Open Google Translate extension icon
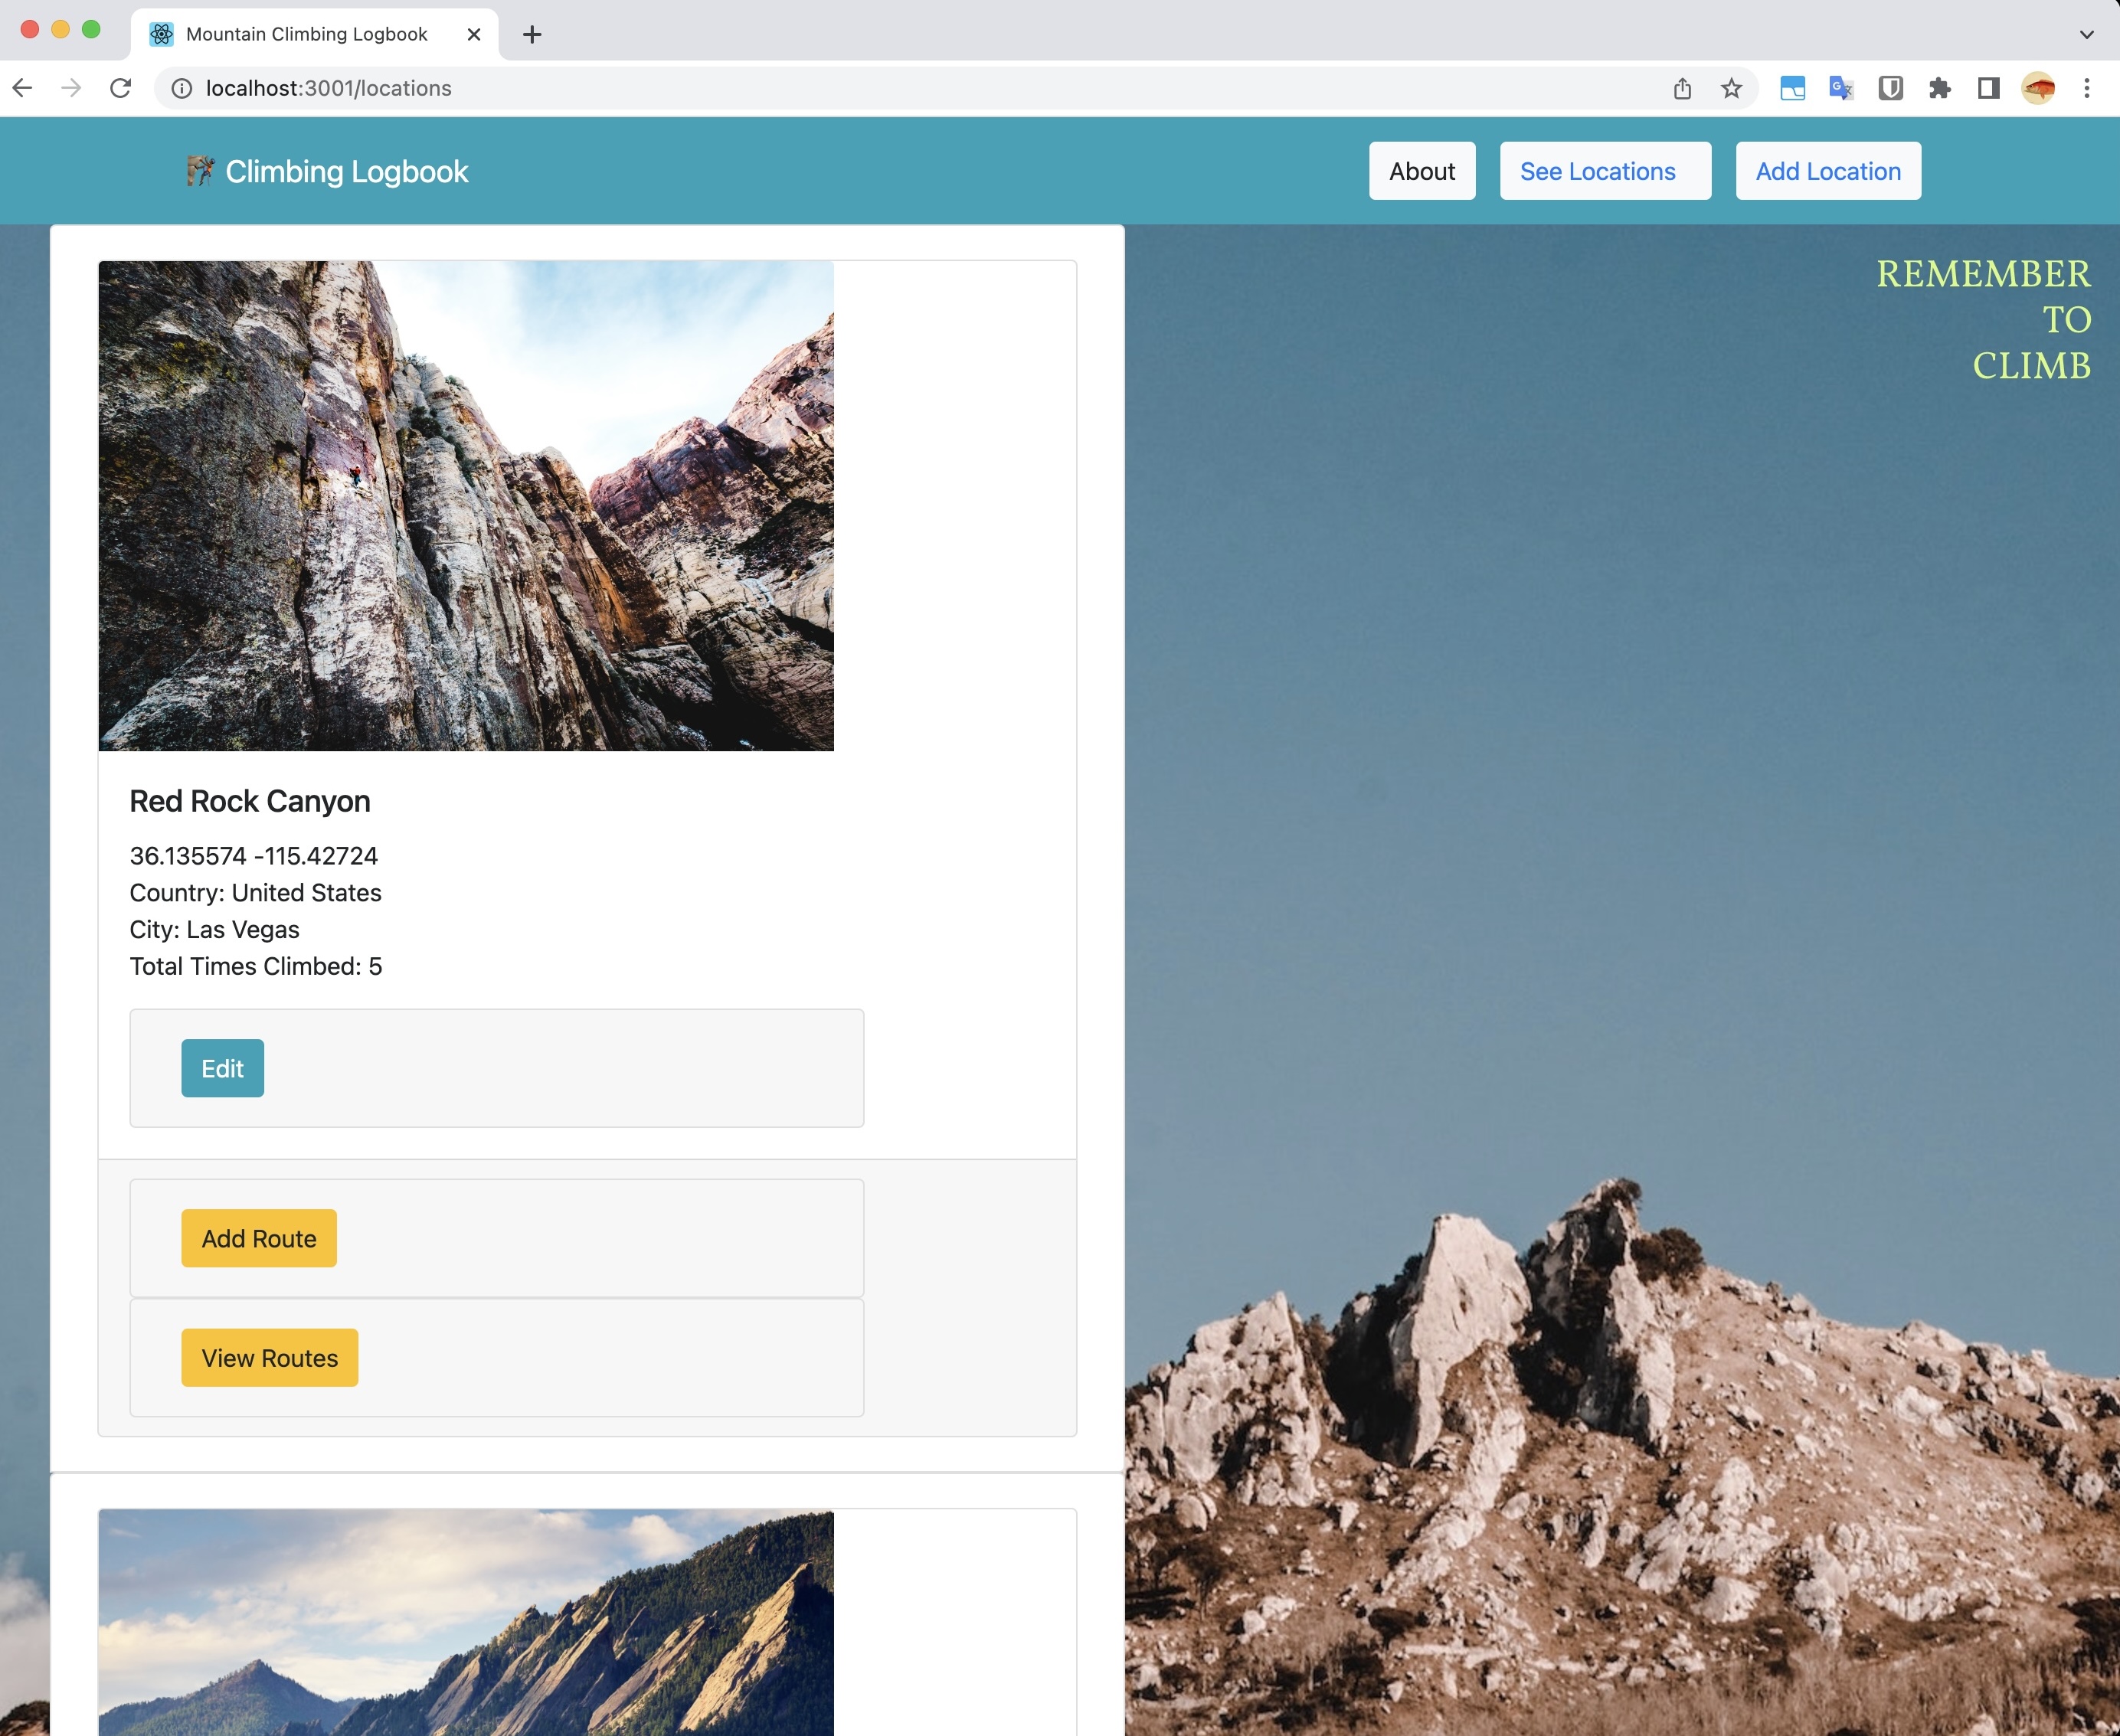 click(1841, 88)
